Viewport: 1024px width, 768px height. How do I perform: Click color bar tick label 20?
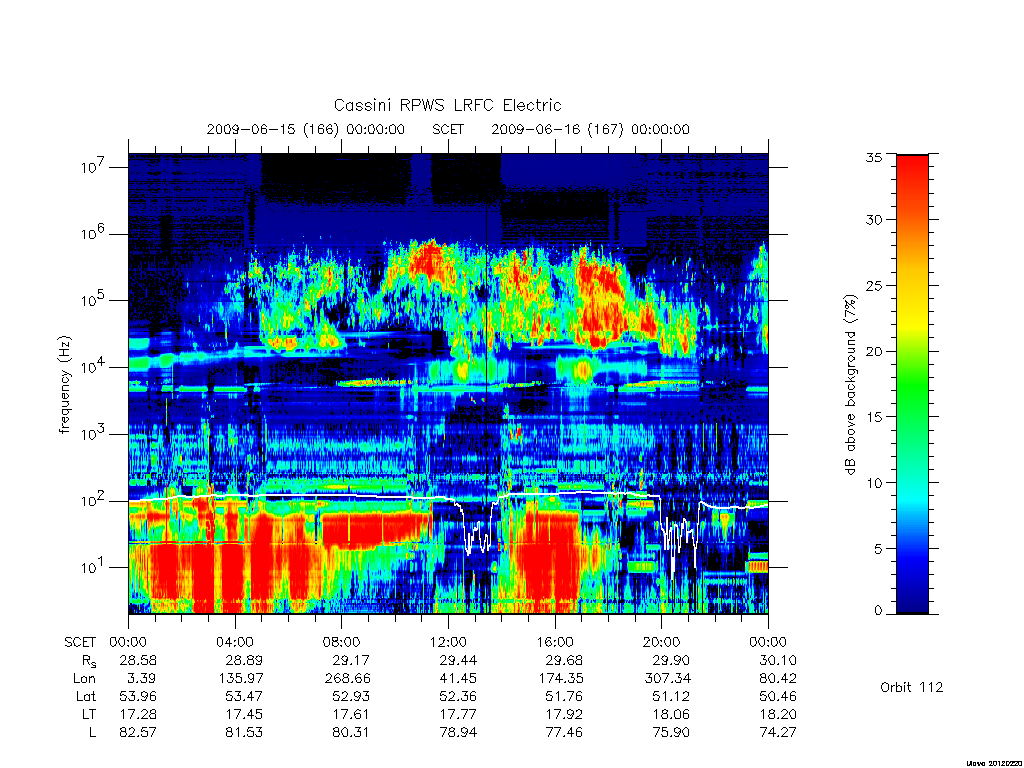874,351
